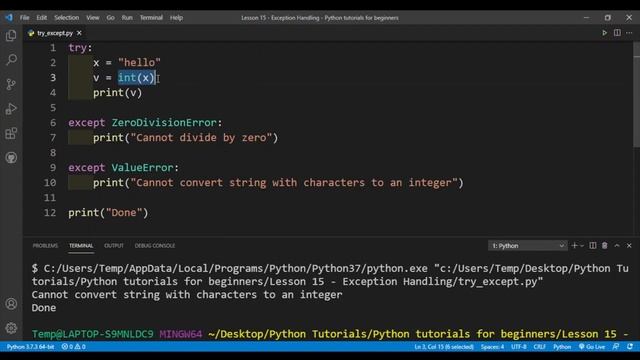Click Go Live in status bar

click(592, 347)
